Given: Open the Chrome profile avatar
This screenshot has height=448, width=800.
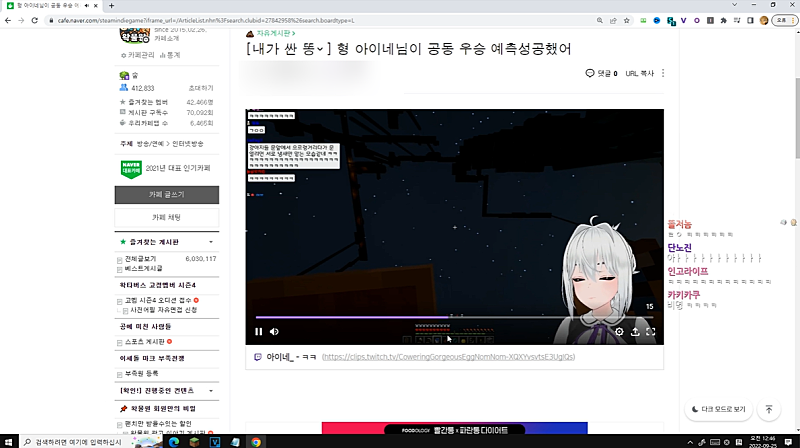Looking at the screenshot, I should click(x=764, y=20).
